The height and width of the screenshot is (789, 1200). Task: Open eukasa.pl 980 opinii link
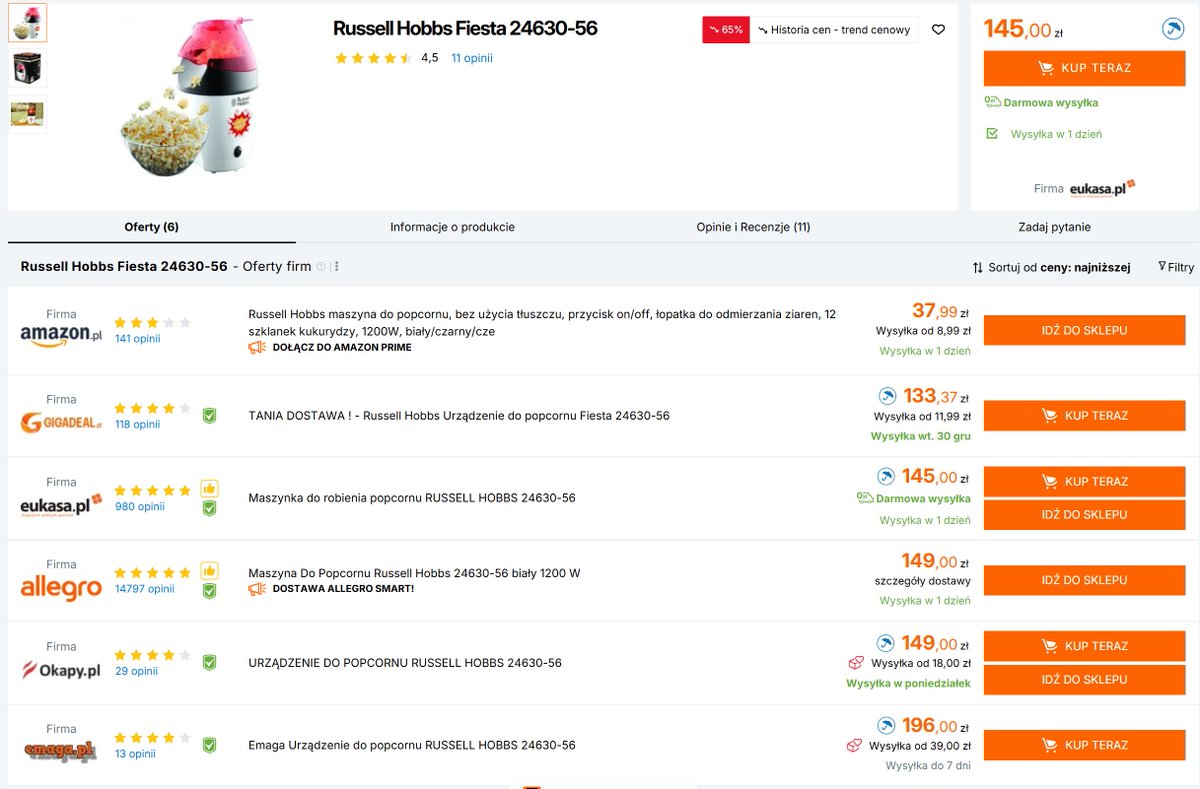139,506
